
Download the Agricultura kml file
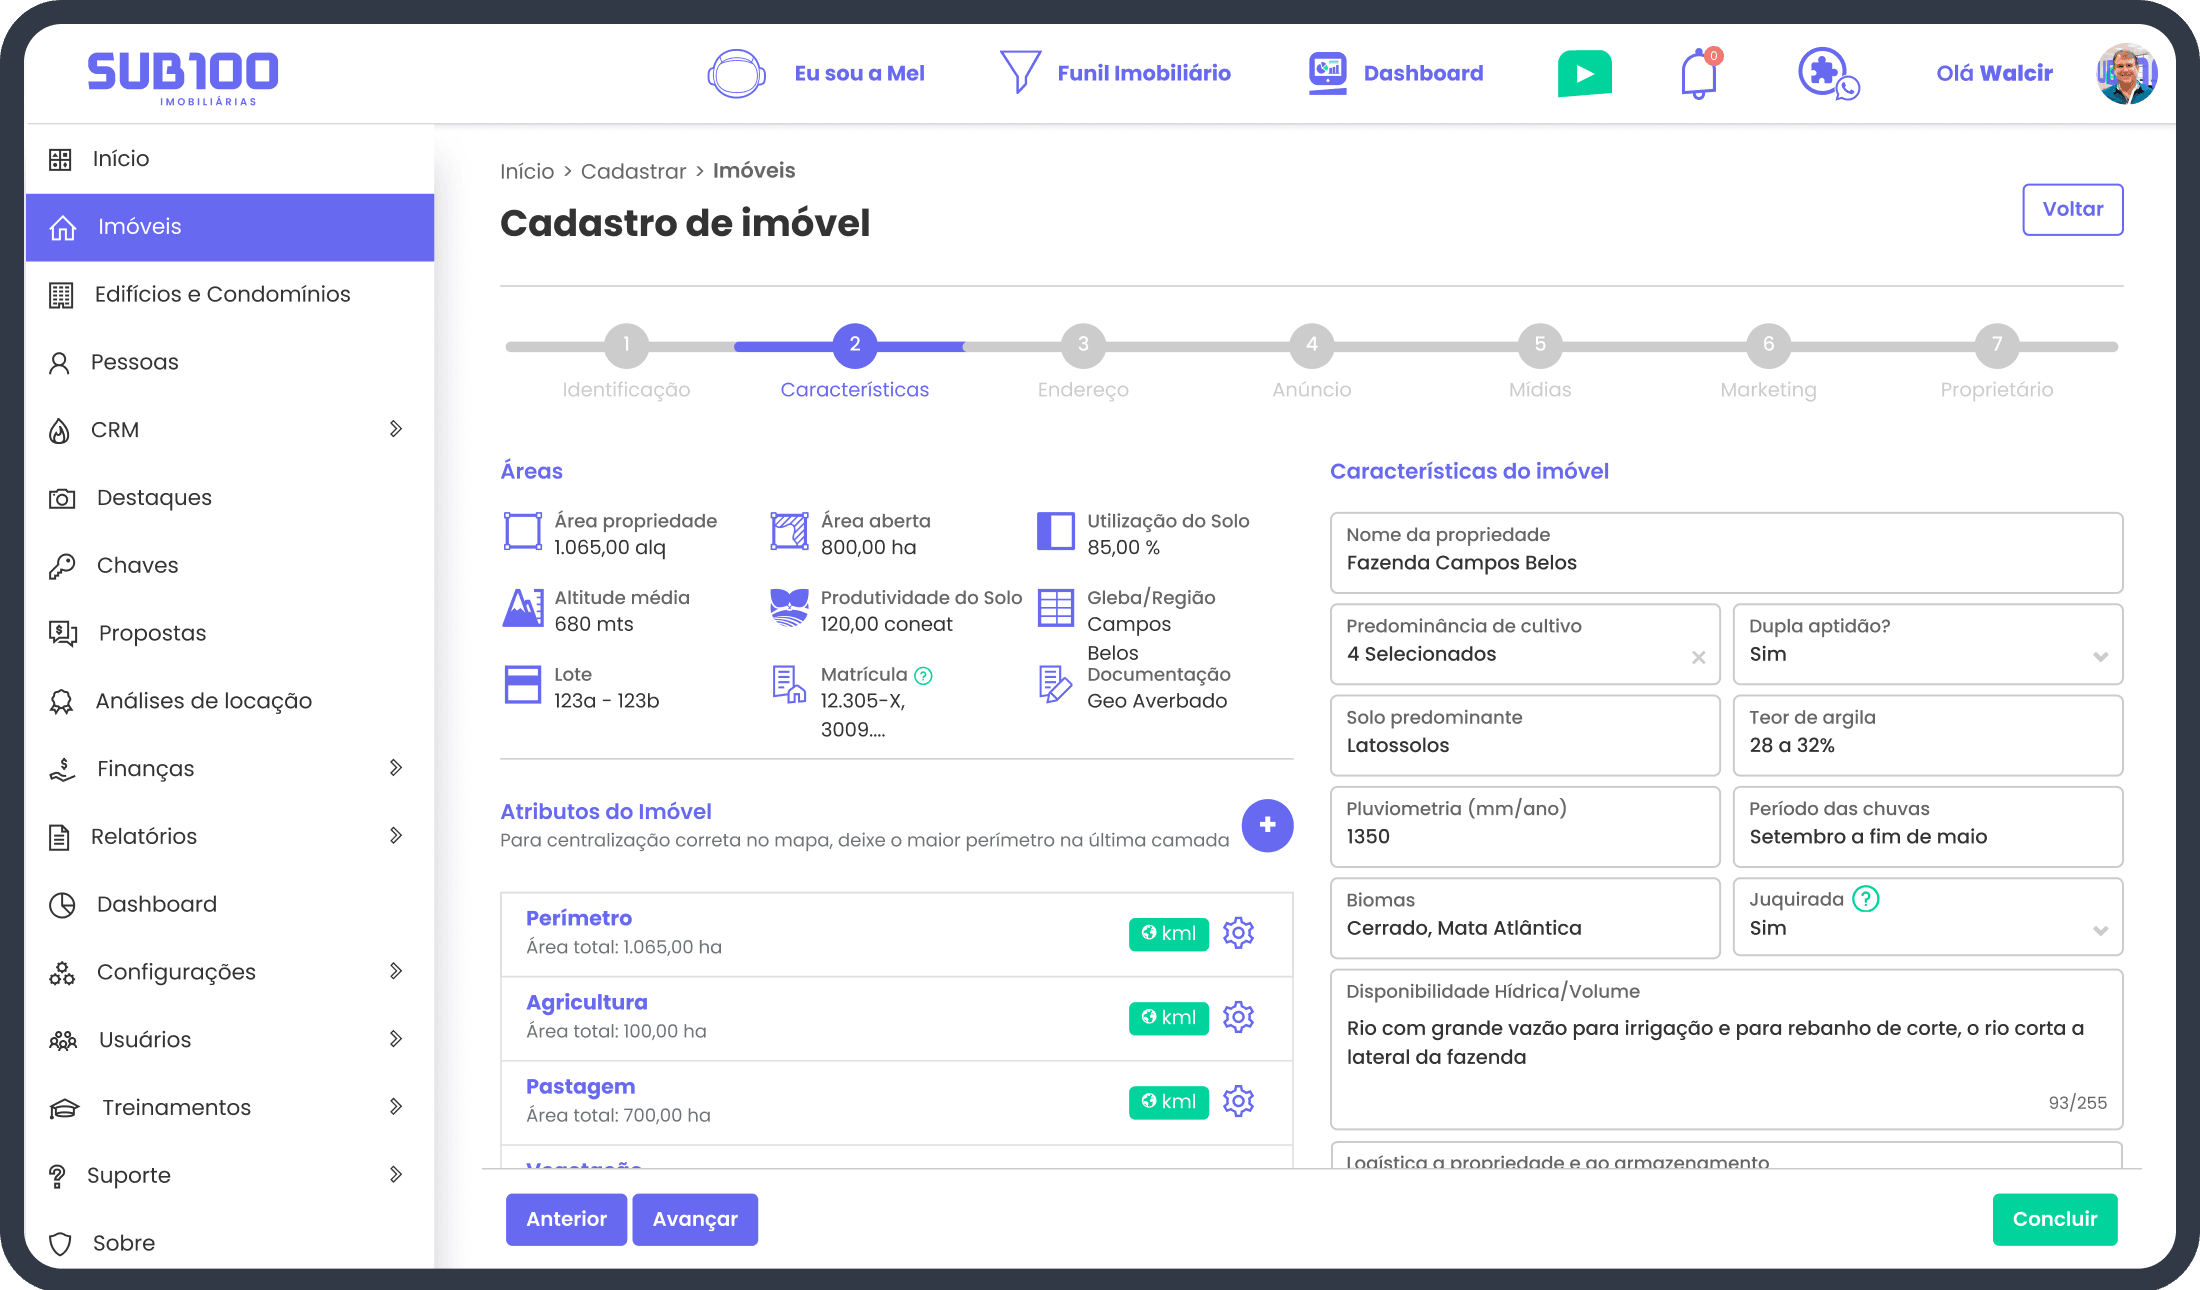click(x=1169, y=1018)
